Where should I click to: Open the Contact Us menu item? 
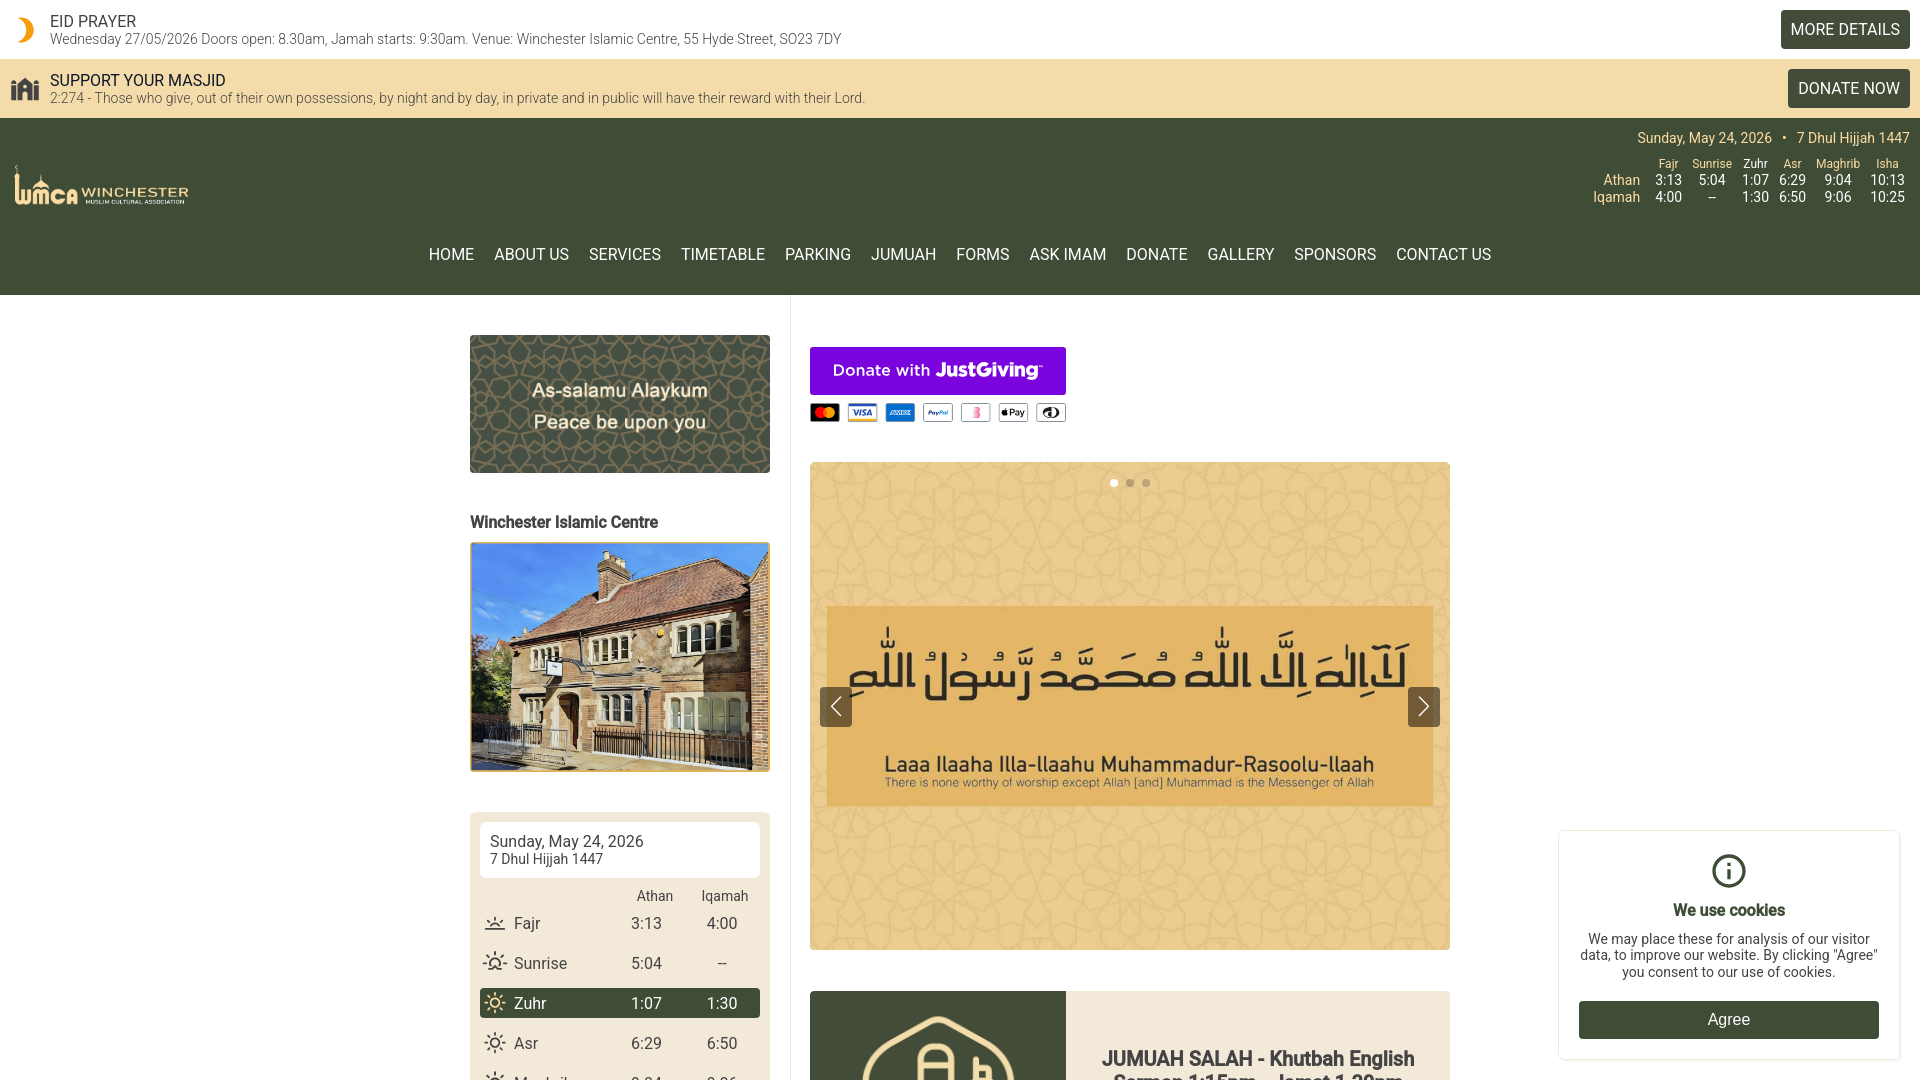1443,255
